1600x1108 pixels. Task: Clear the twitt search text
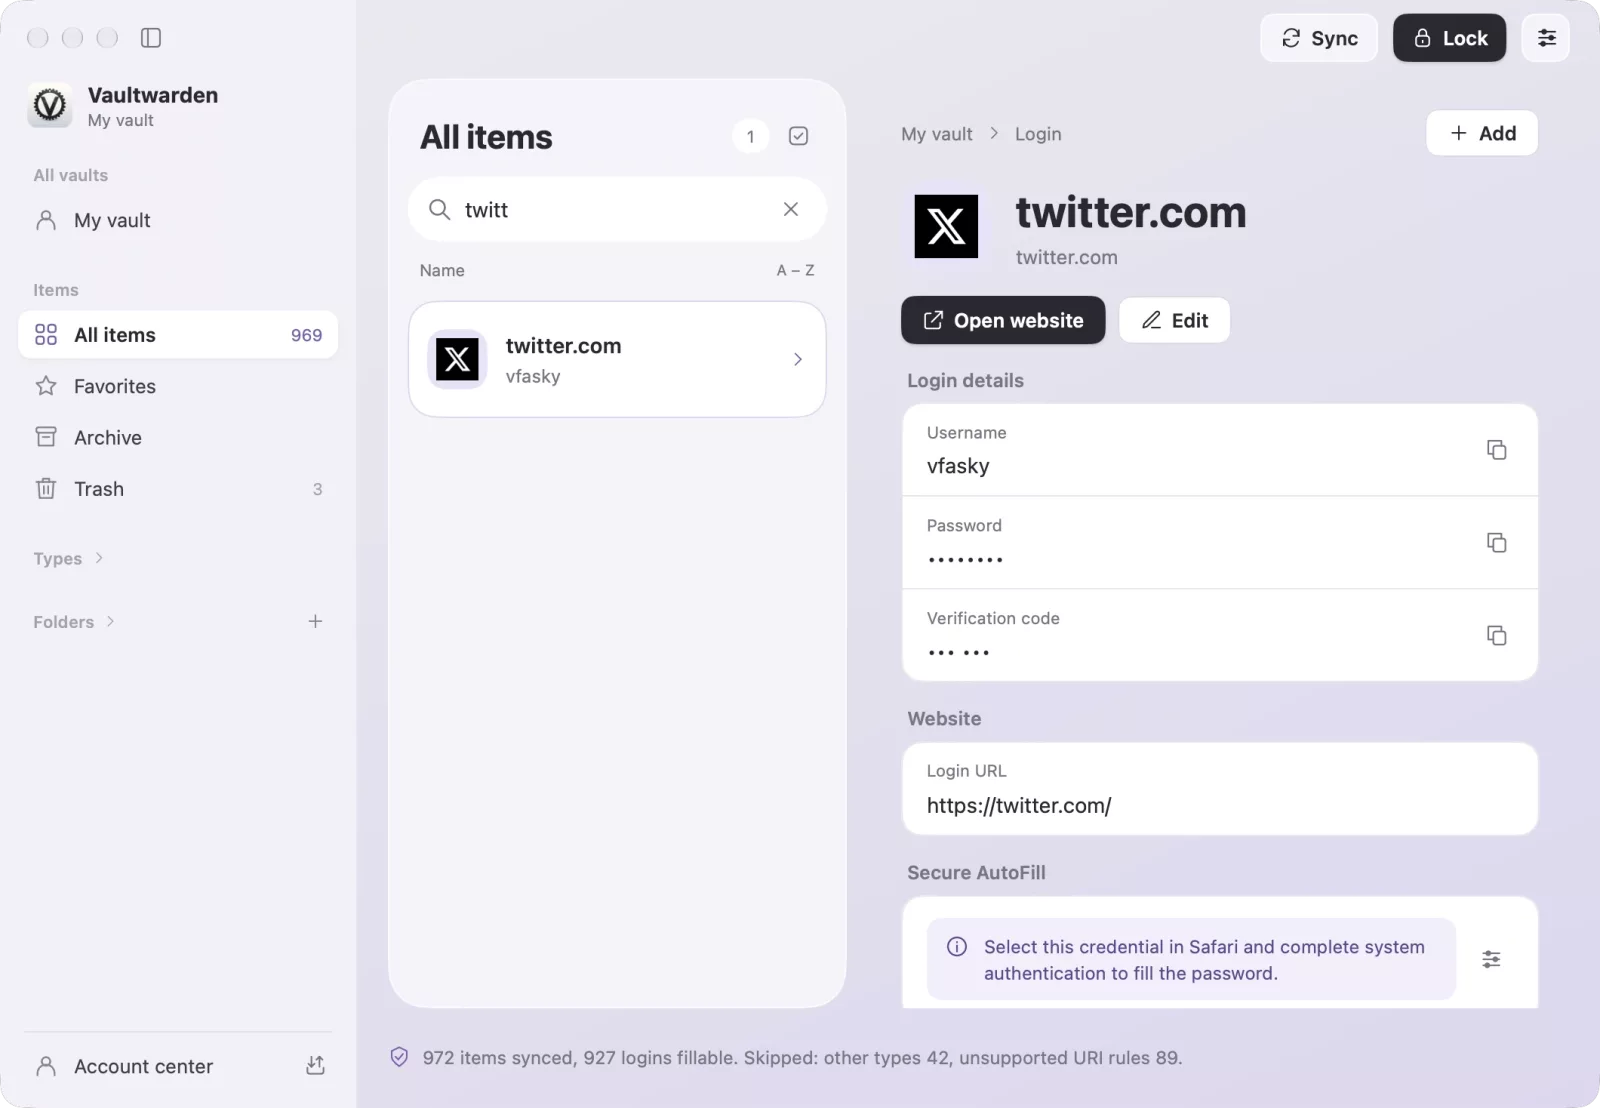pyautogui.click(x=791, y=209)
